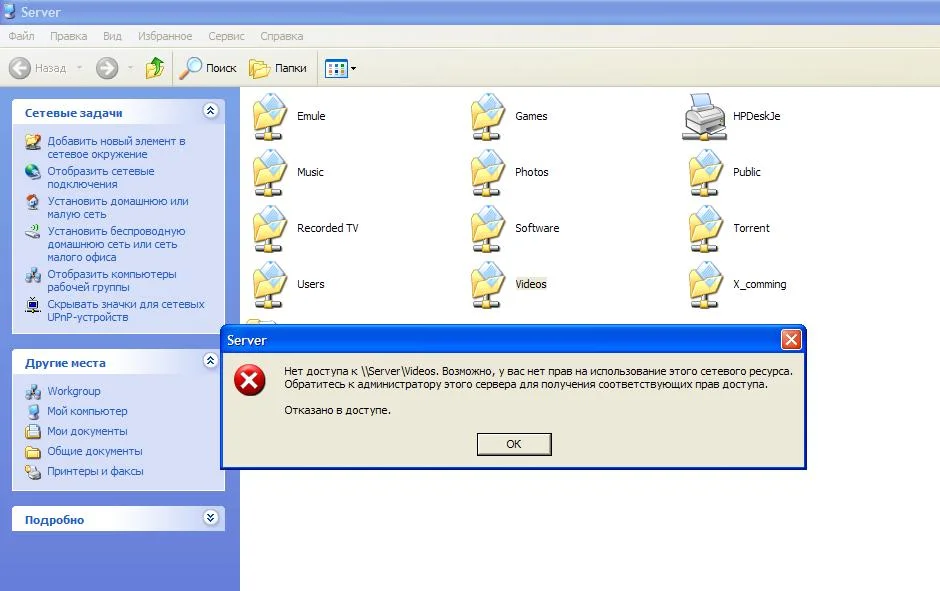Open the Справка menu

click(x=281, y=36)
